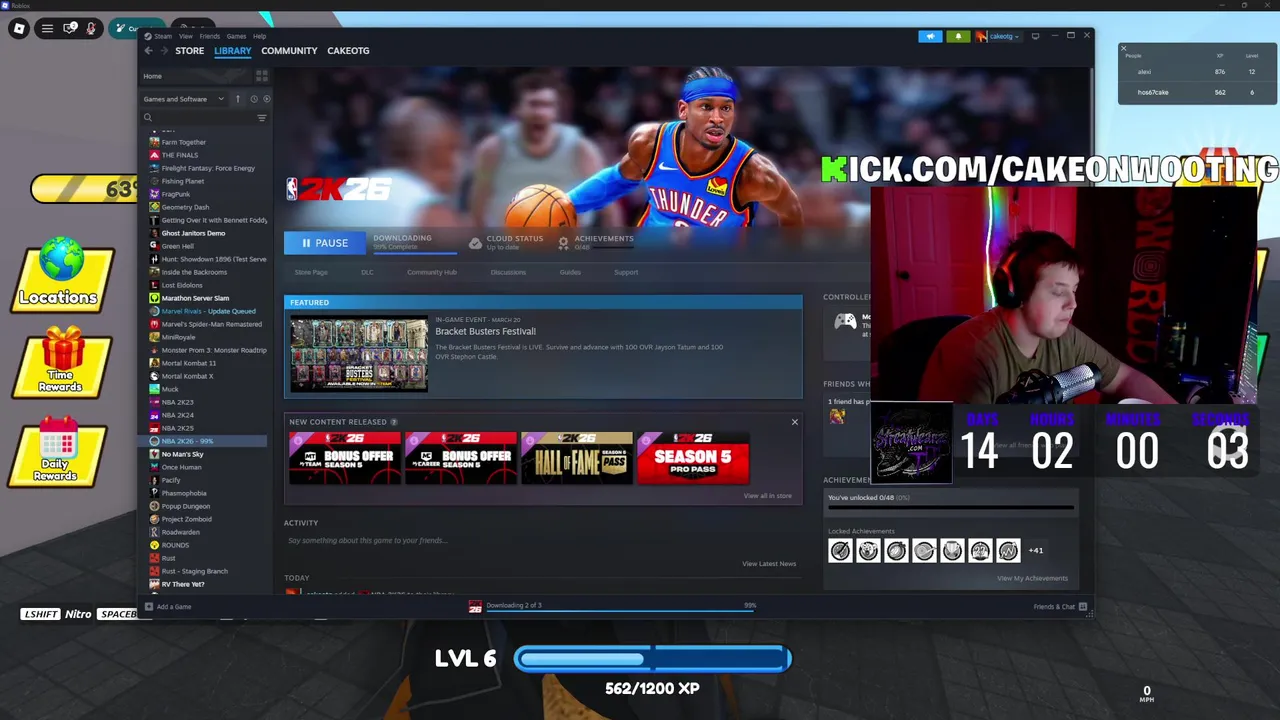Open Daily Rewards calendar icon in Roblox
The height and width of the screenshot is (720, 1280).
58,438
